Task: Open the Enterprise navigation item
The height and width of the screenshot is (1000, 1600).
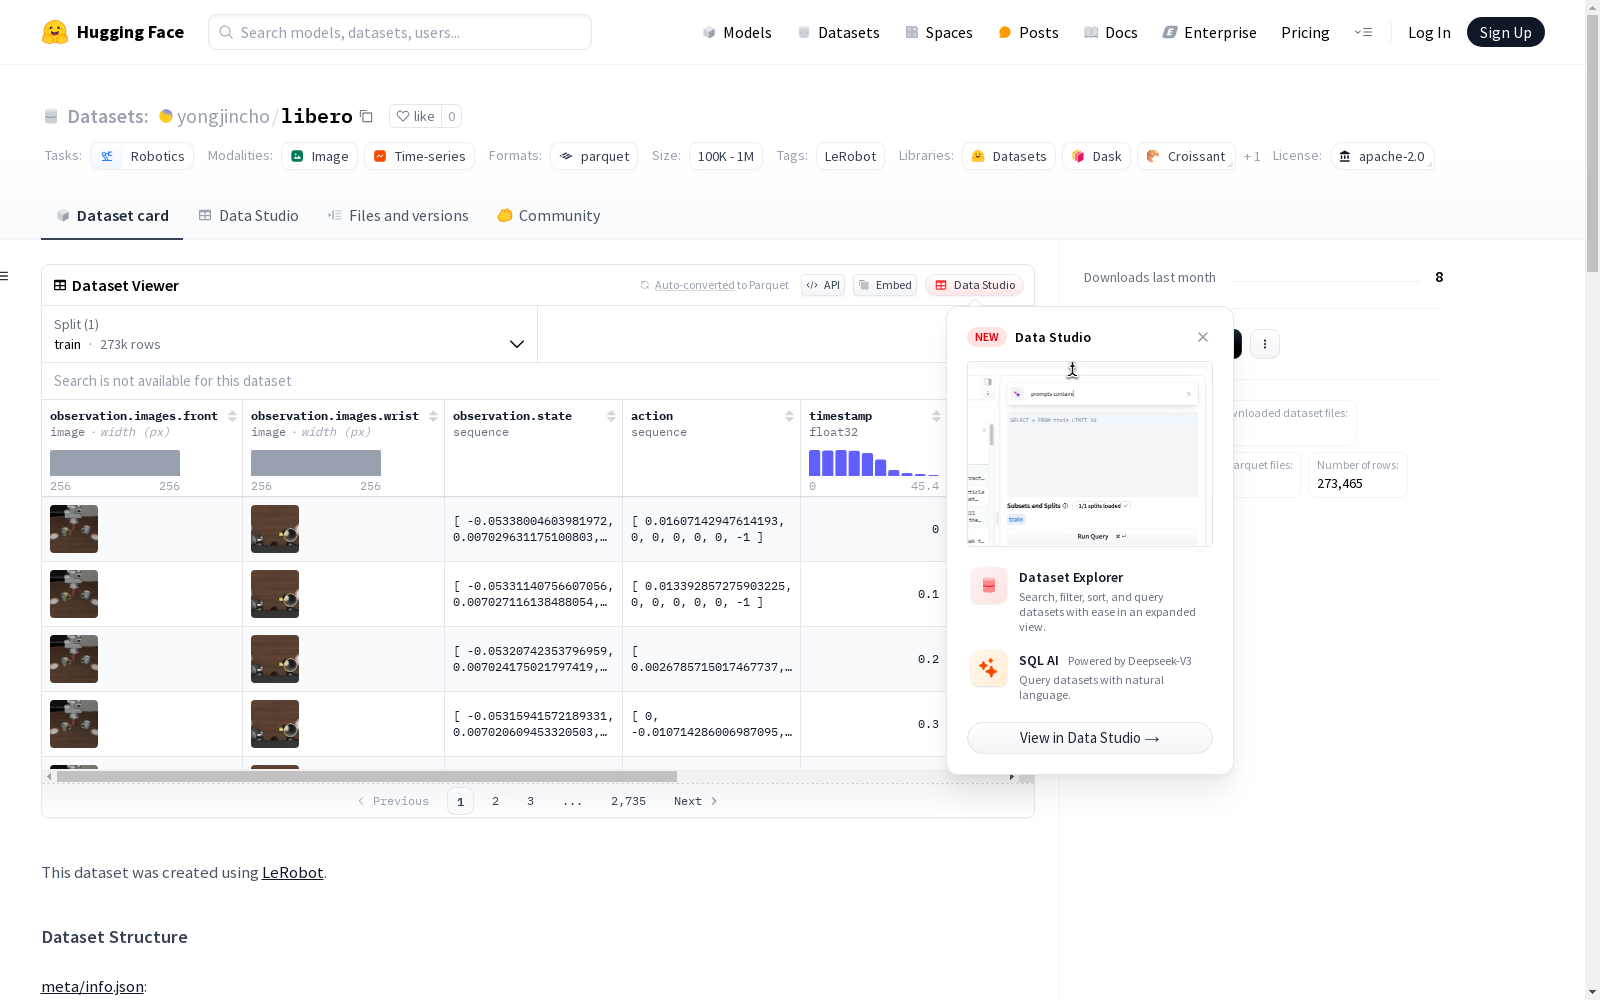Action: (x=1209, y=32)
